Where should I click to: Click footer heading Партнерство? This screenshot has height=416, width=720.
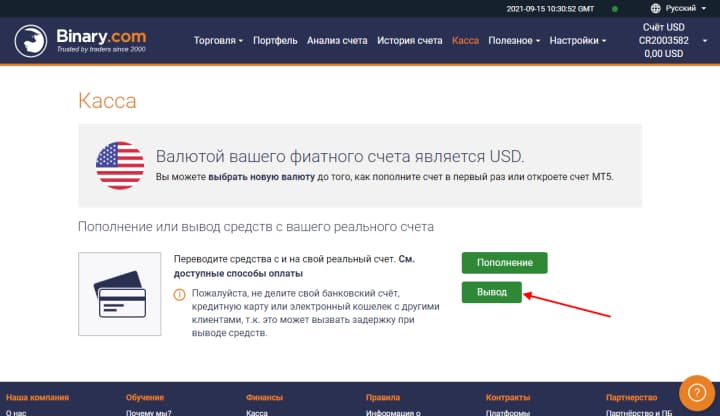631,397
